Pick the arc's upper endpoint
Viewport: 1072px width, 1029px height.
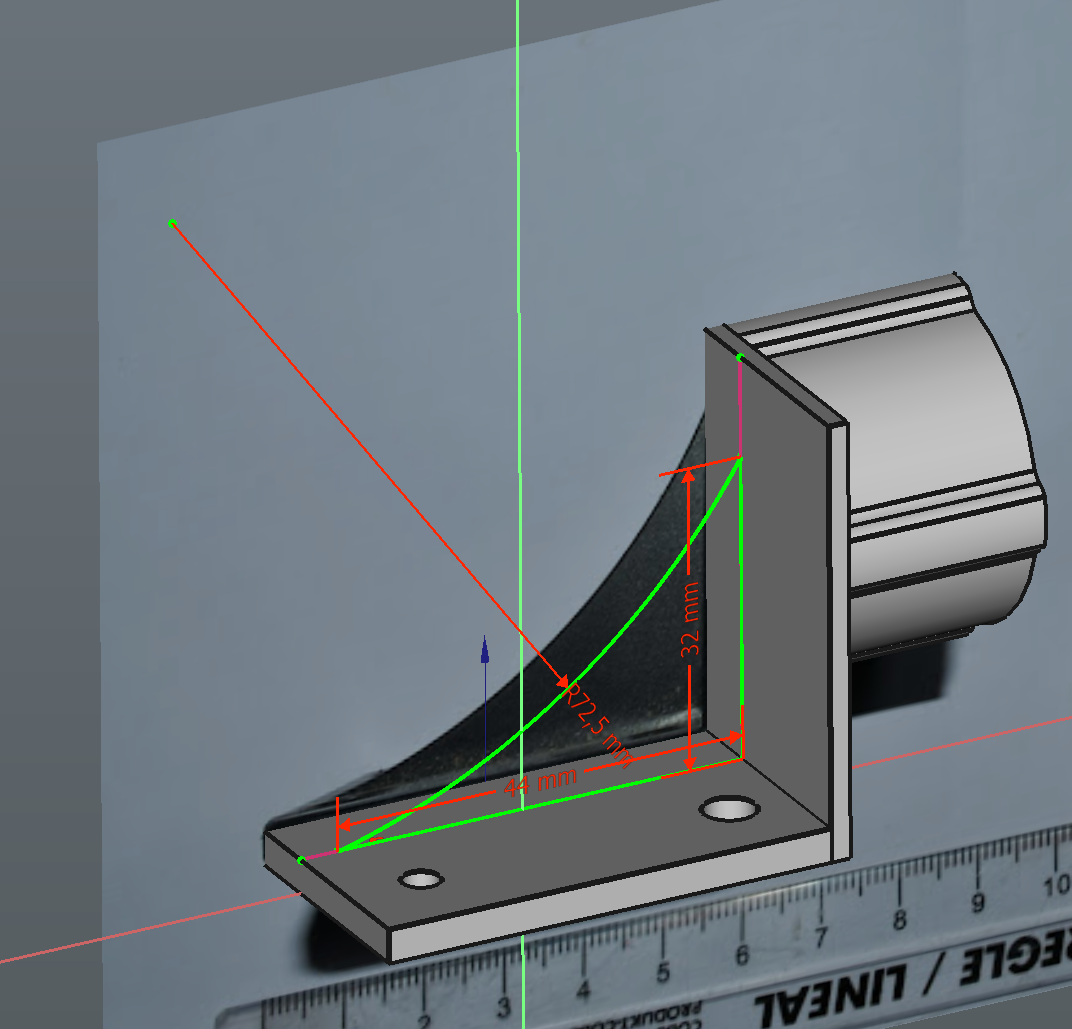click(740, 458)
